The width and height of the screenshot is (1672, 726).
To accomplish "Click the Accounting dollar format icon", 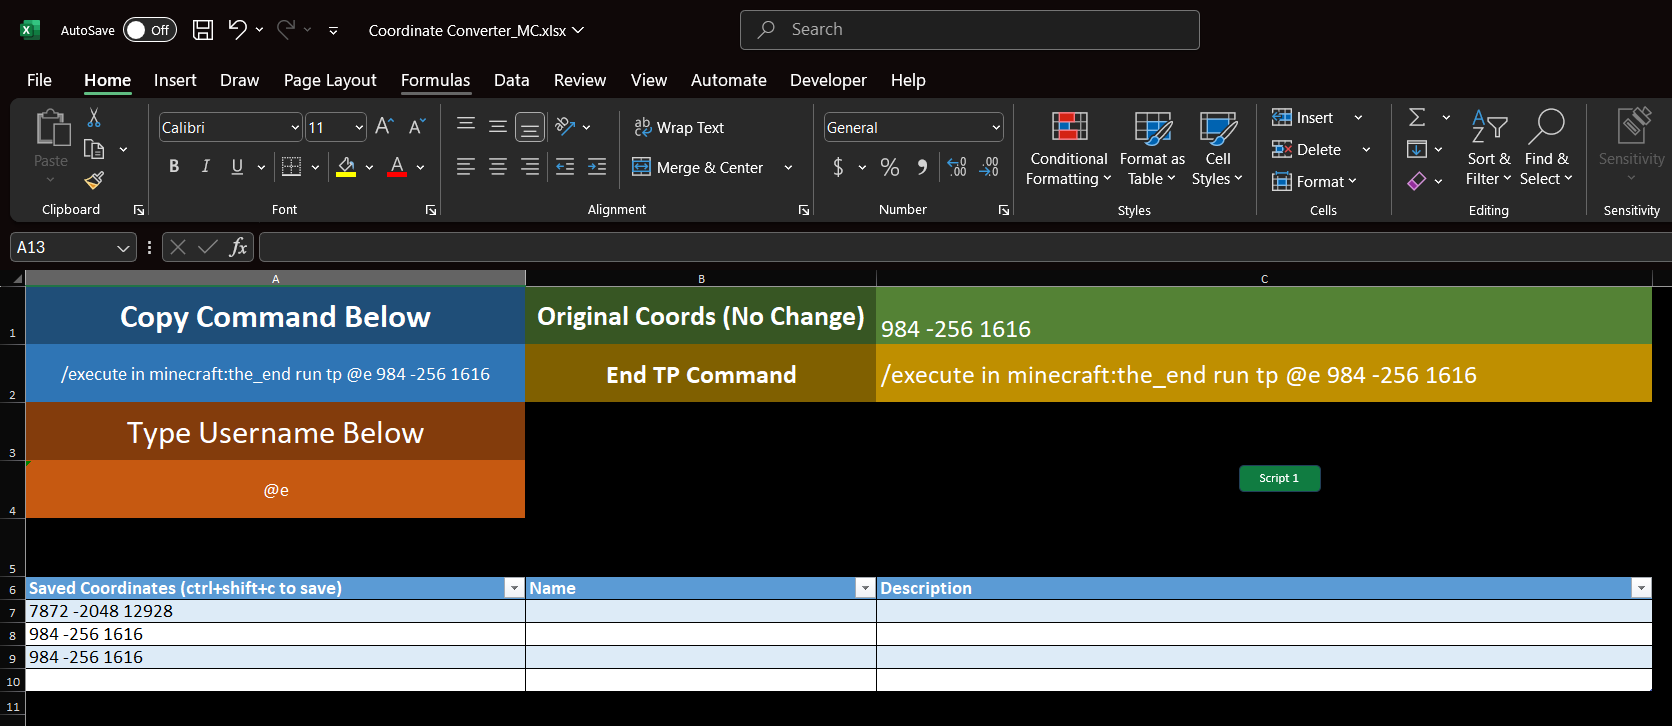I will tap(838, 167).
